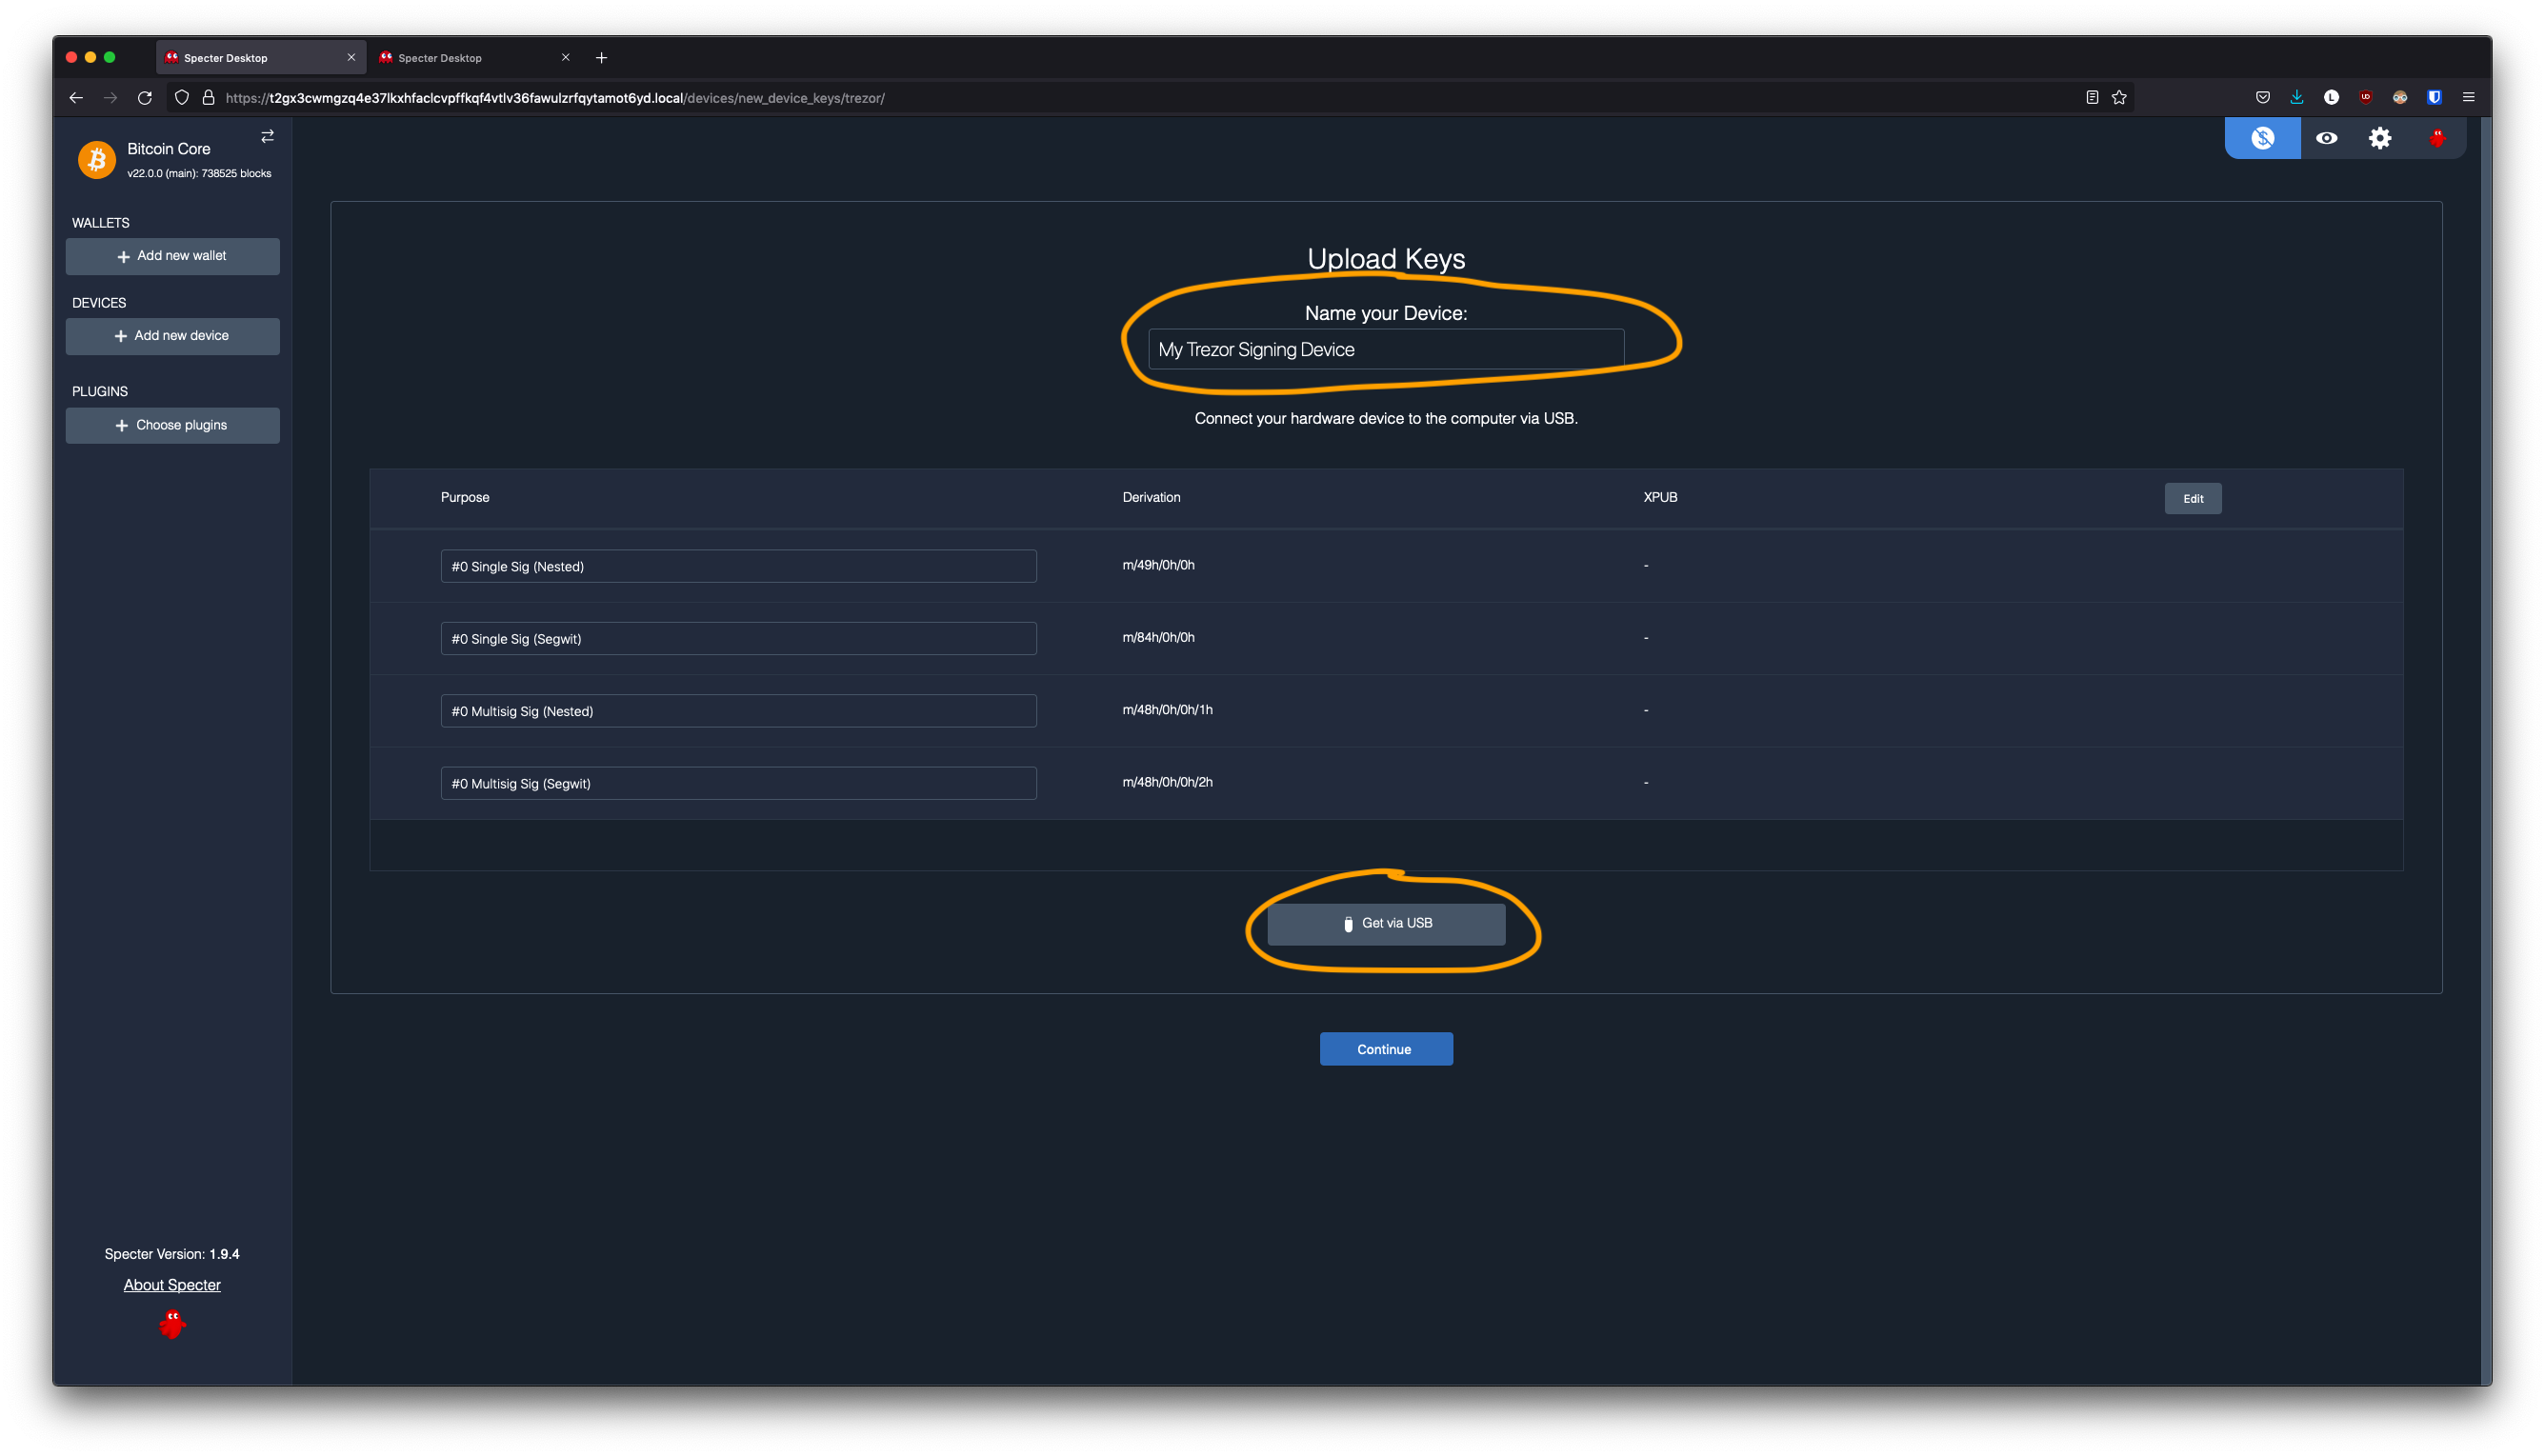Image resolution: width=2545 pixels, height=1456 pixels.
Task: Click the Edit button in the table header
Action: [x=2192, y=498]
